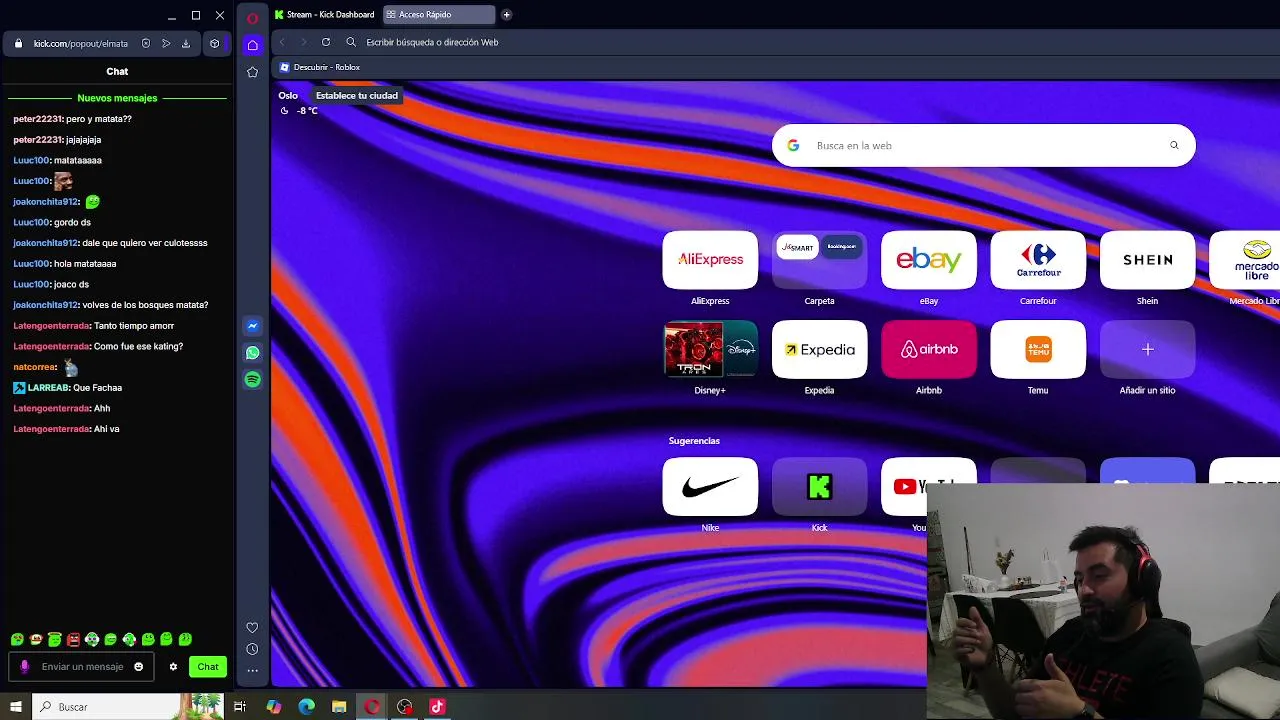
Task: Open Nike suggestion tile
Action: click(x=710, y=487)
